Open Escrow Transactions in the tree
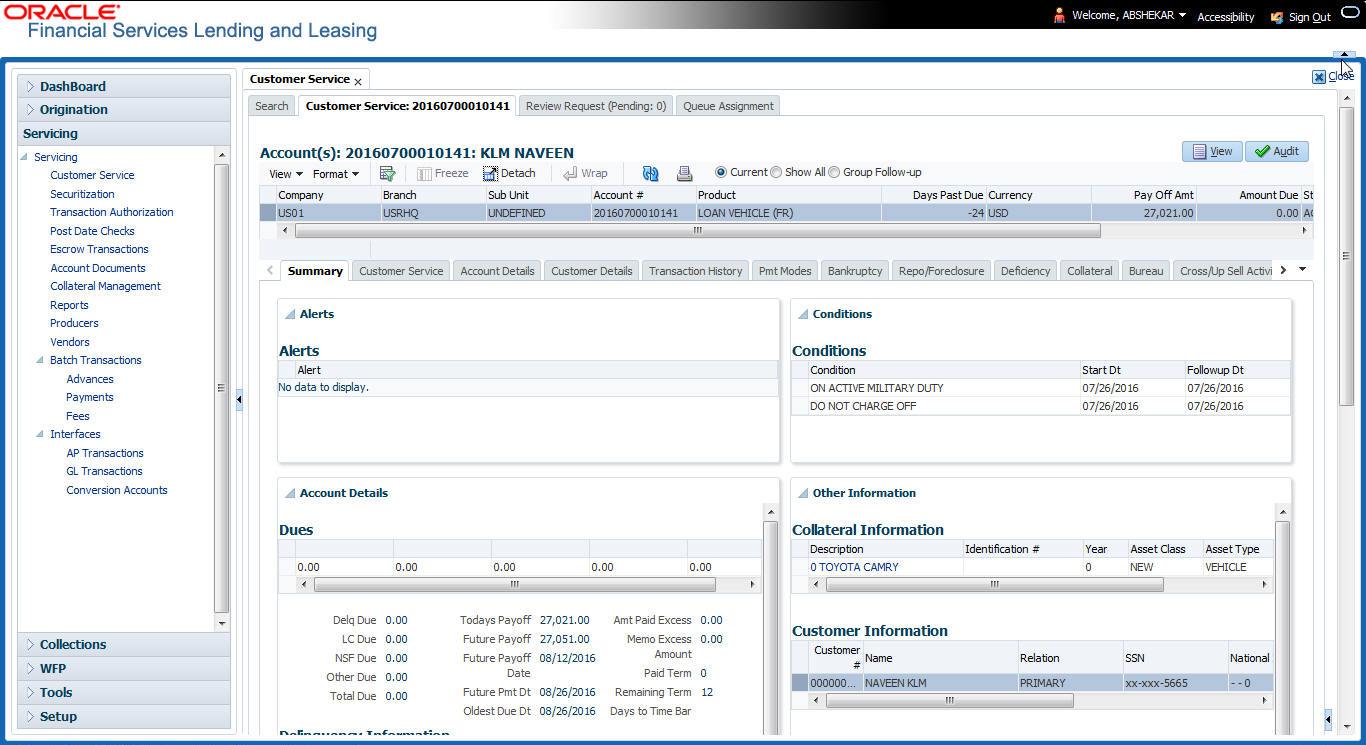Viewport: 1366px width, 745px height. pos(99,249)
